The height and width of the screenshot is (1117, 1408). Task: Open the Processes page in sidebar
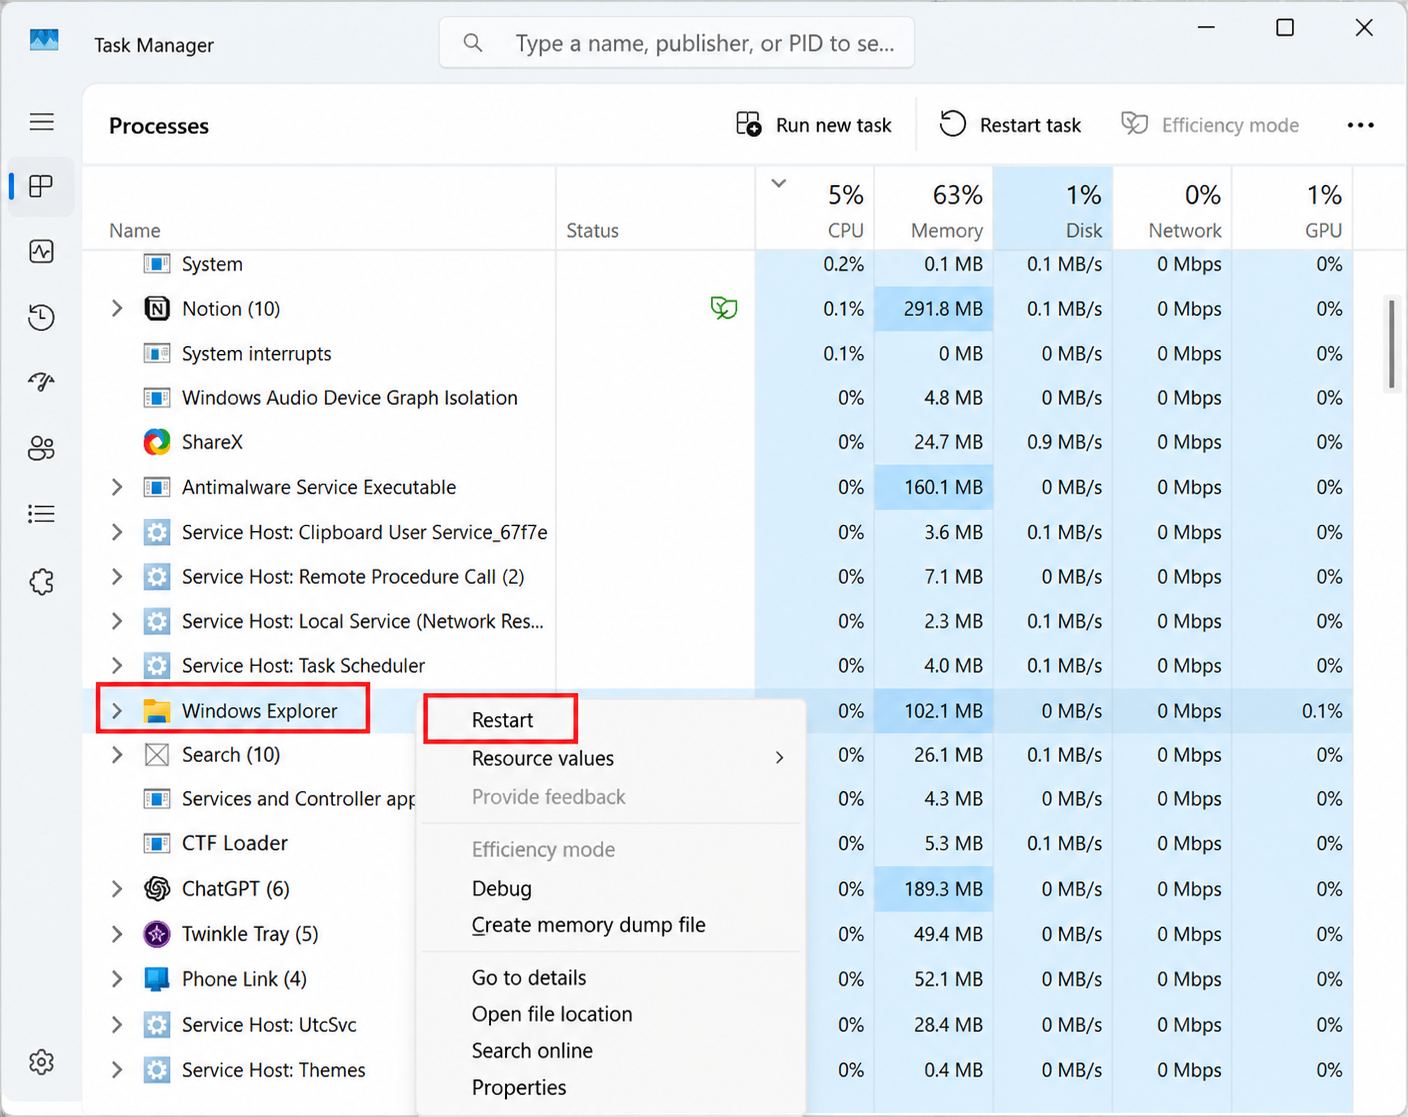[42, 186]
